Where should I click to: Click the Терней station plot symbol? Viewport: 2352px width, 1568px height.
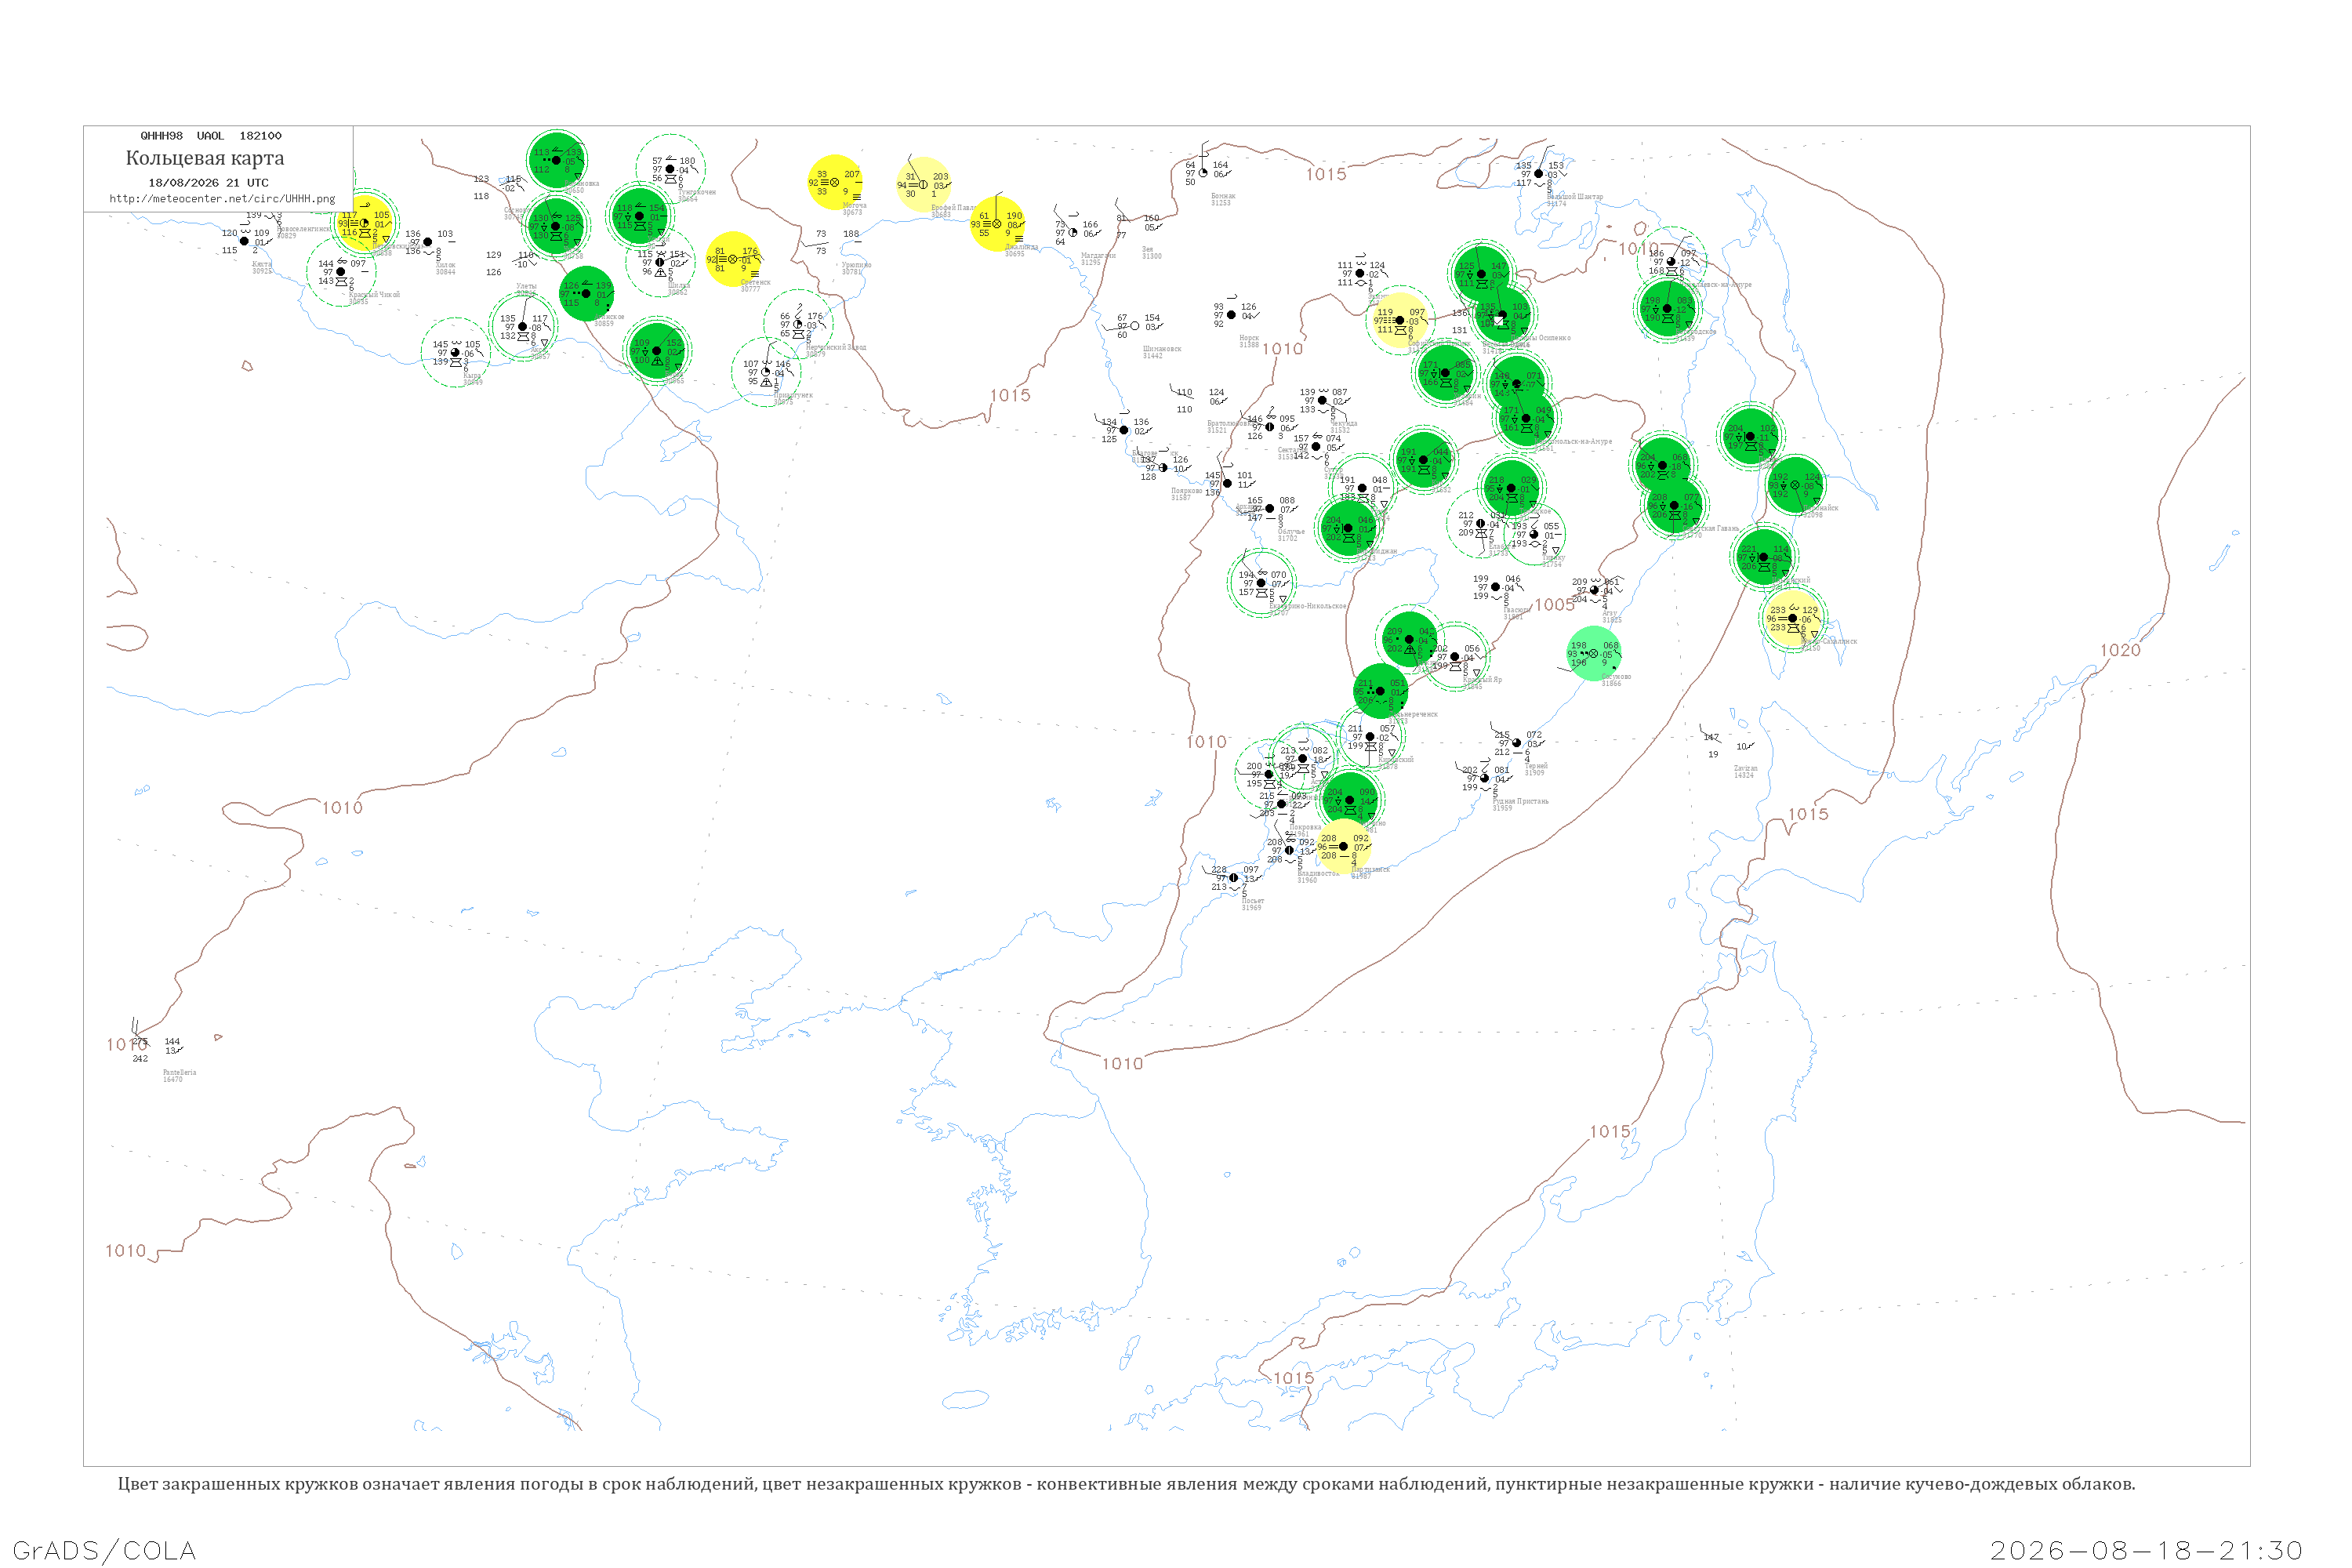tap(1517, 743)
